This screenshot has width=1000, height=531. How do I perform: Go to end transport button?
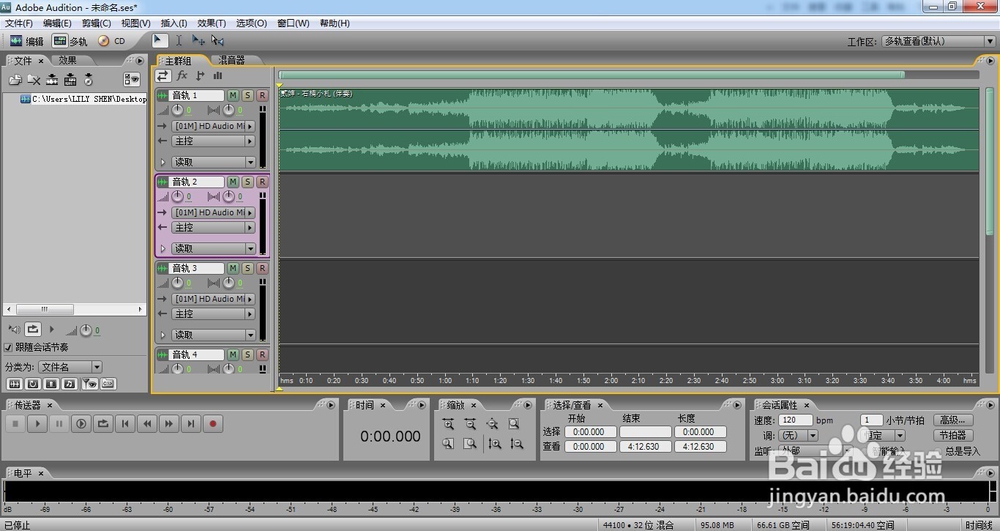(191, 423)
